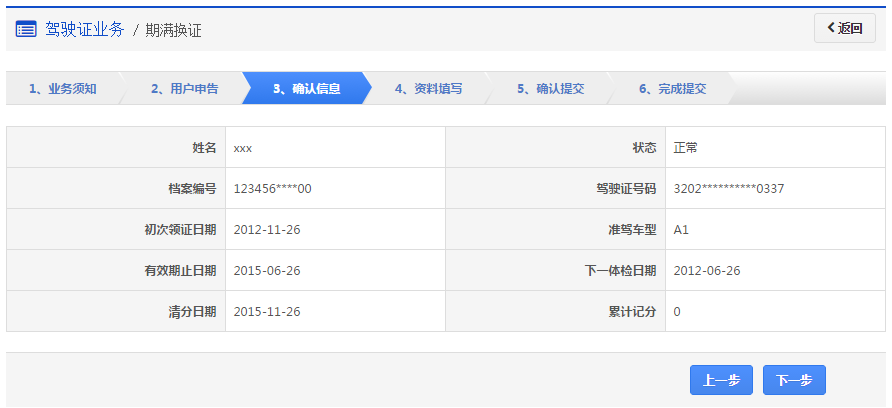Click the 下一体检日期 value 2012-06-26
This screenshot has height=408, width=892.
point(707,270)
